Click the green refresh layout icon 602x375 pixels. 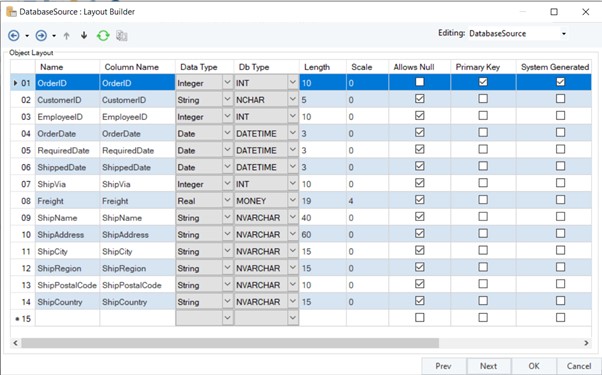click(x=103, y=36)
